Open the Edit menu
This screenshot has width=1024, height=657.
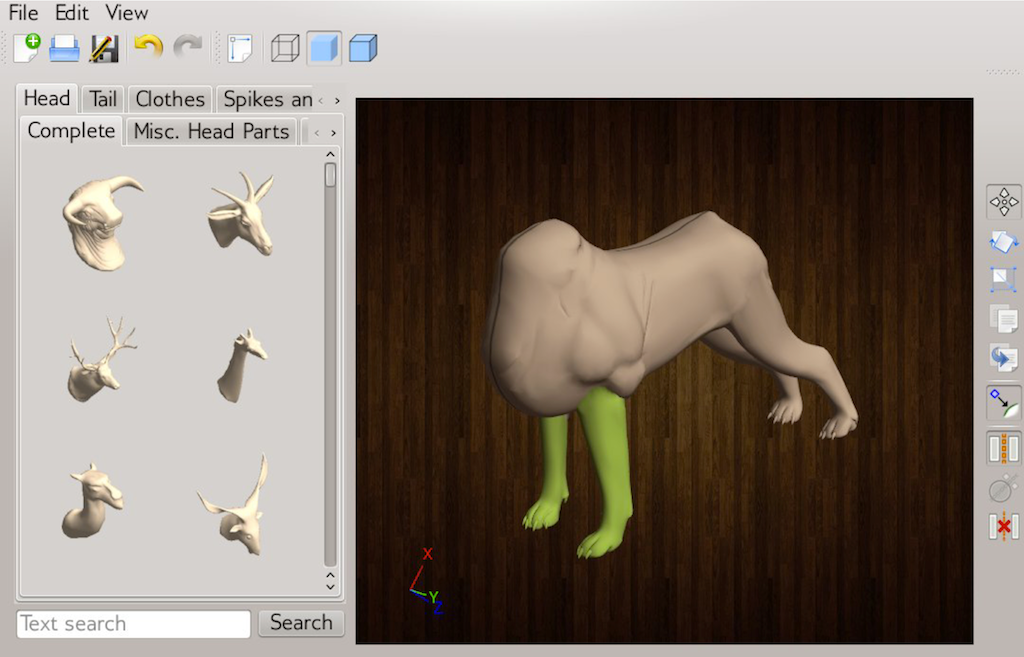click(x=71, y=13)
